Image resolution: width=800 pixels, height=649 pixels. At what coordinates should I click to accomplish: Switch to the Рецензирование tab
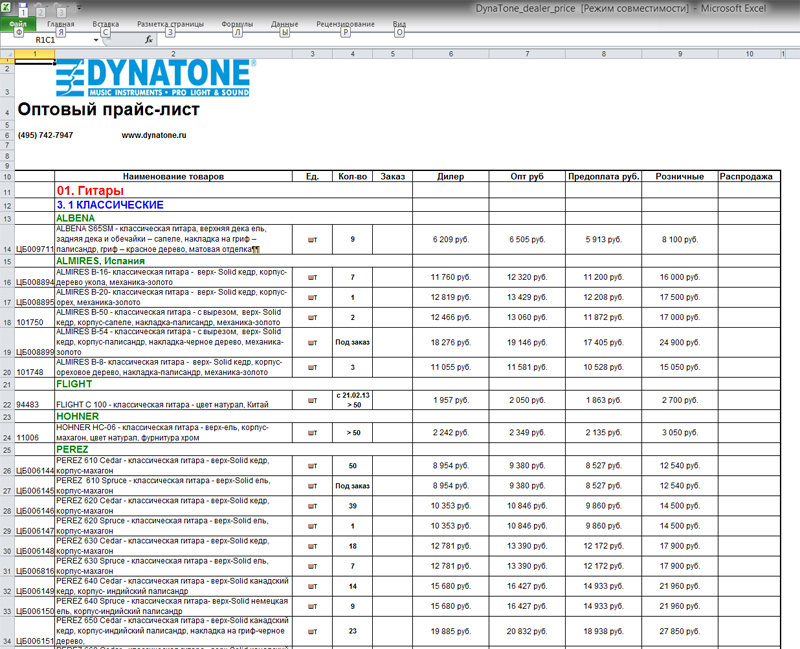tap(345, 24)
